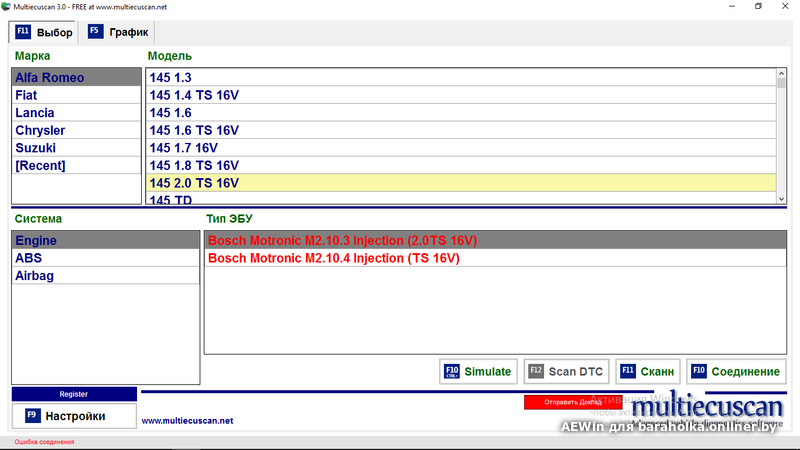Viewport: 800px width, 450px height.
Task: Select model 145 1.7 16V
Action: 461,148
